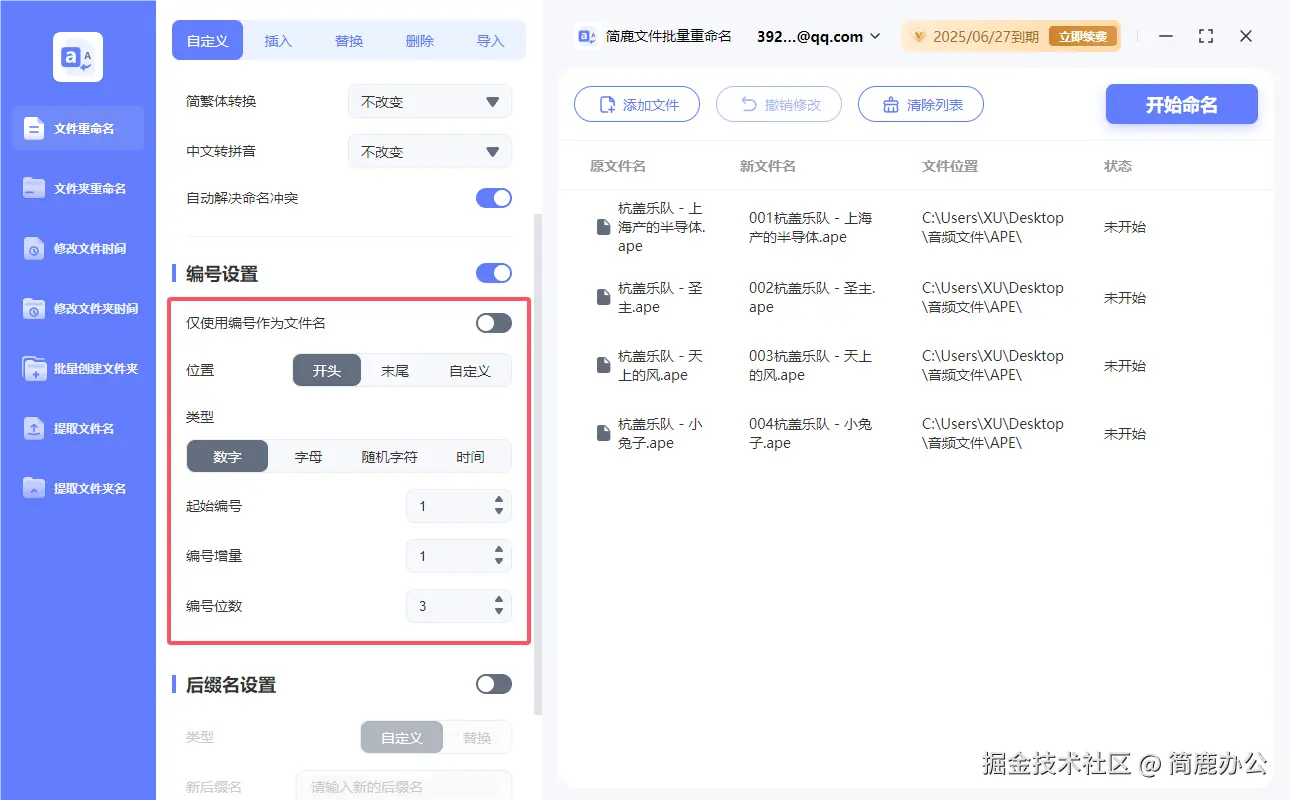Disable 自动解决命名冲突
Screen dimensions: 1290x800
[493, 198]
